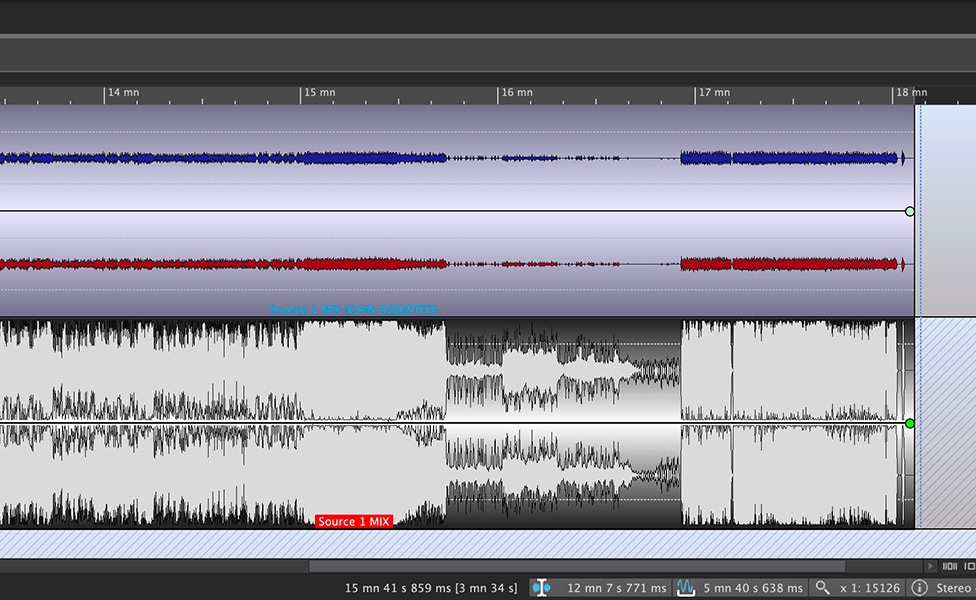
Task: Click the green fade handle on Source 1 MIX clip
Action: 909,423
